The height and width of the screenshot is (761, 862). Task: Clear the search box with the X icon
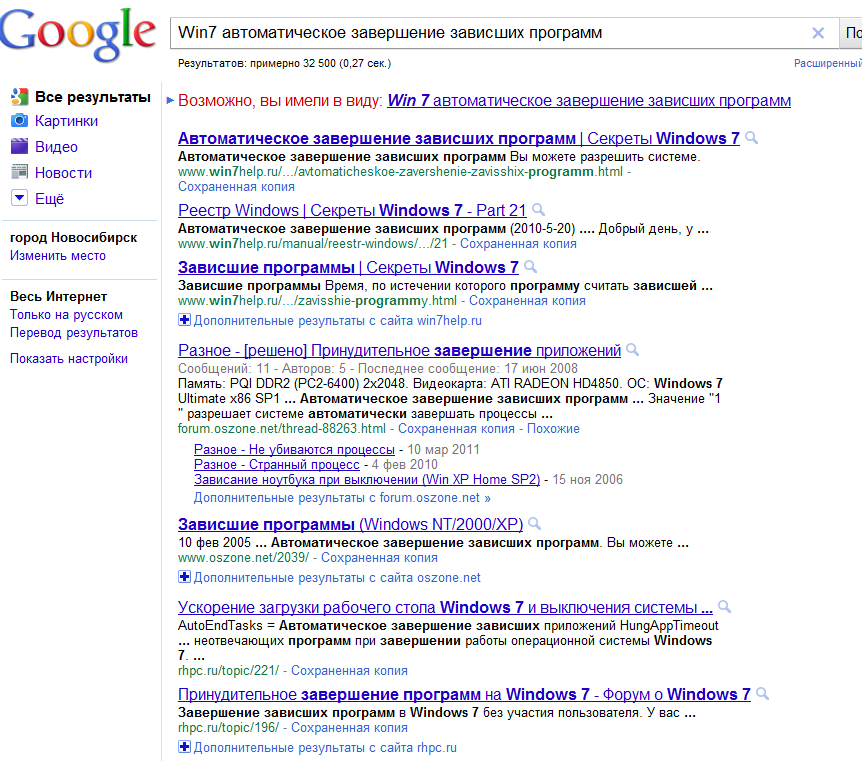[818, 33]
